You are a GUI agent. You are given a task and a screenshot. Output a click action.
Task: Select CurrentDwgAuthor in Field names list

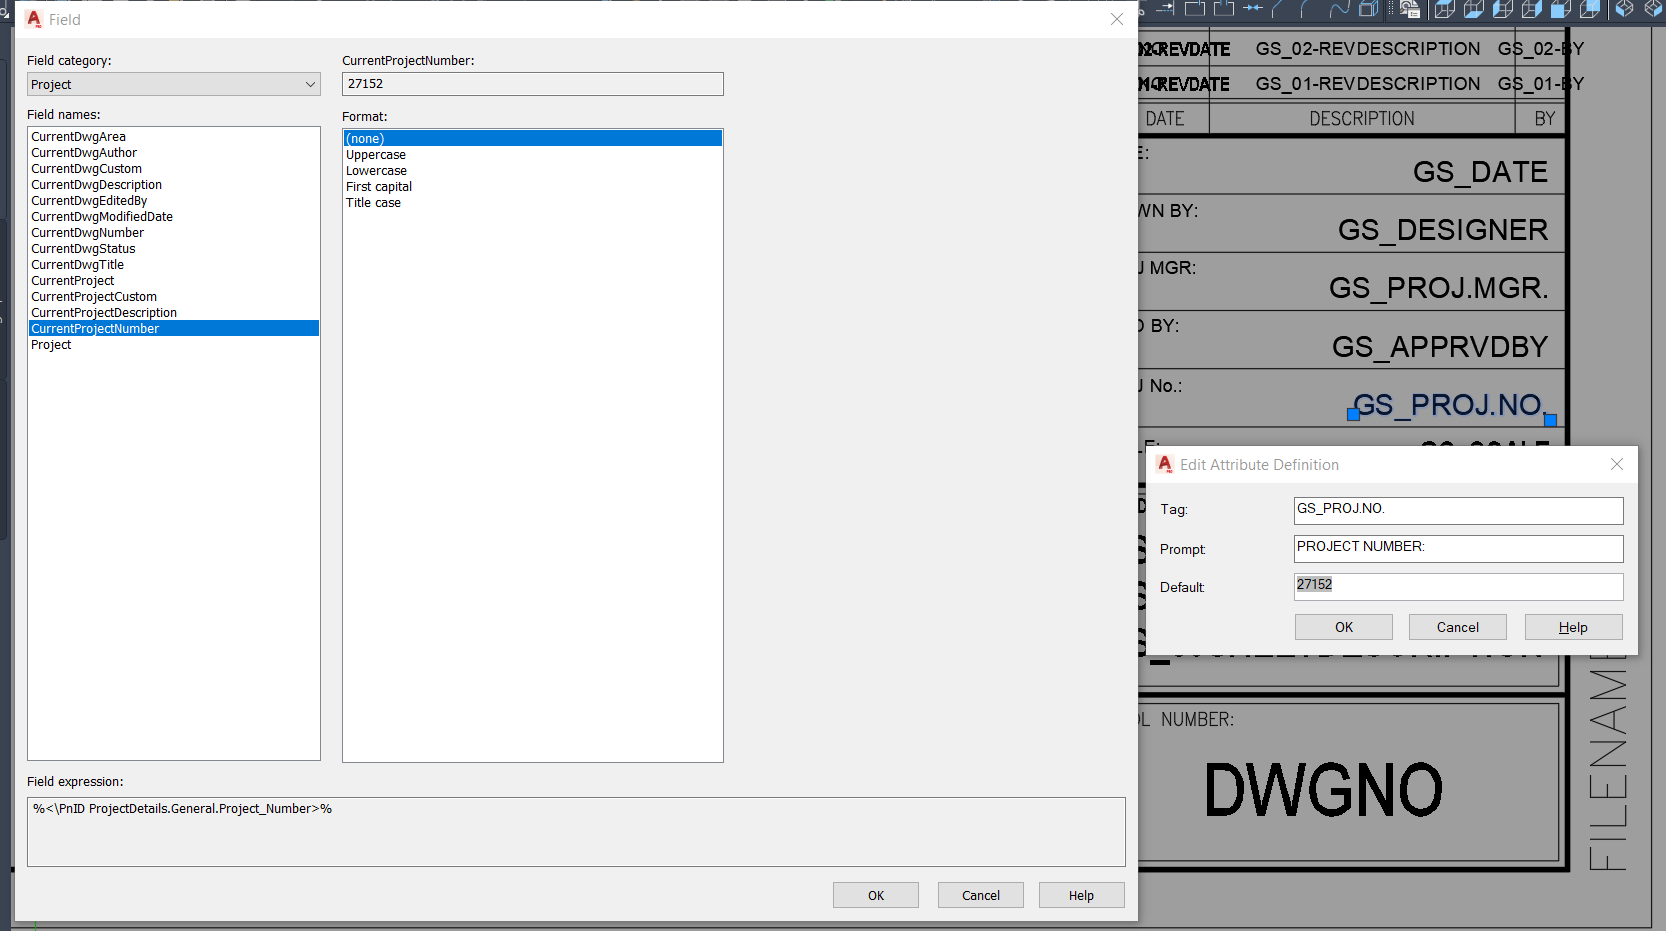tap(84, 152)
